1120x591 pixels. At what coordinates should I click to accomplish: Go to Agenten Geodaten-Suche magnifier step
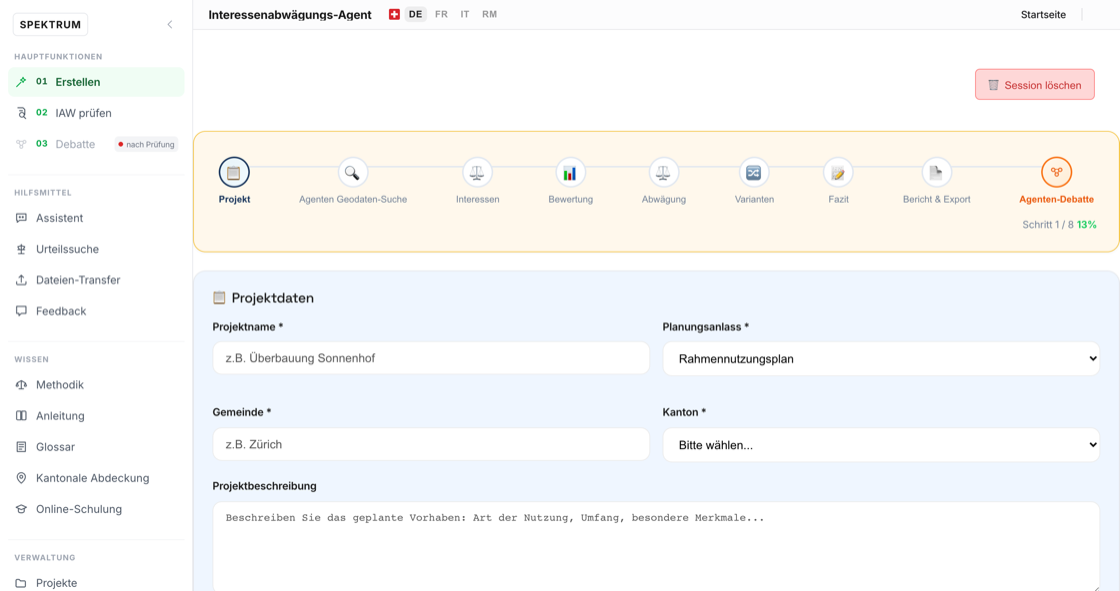pos(352,172)
